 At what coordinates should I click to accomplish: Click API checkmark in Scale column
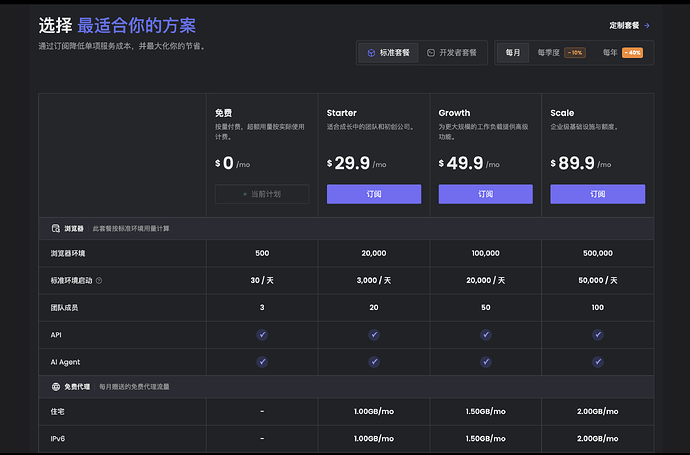pyautogui.click(x=598, y=335)
